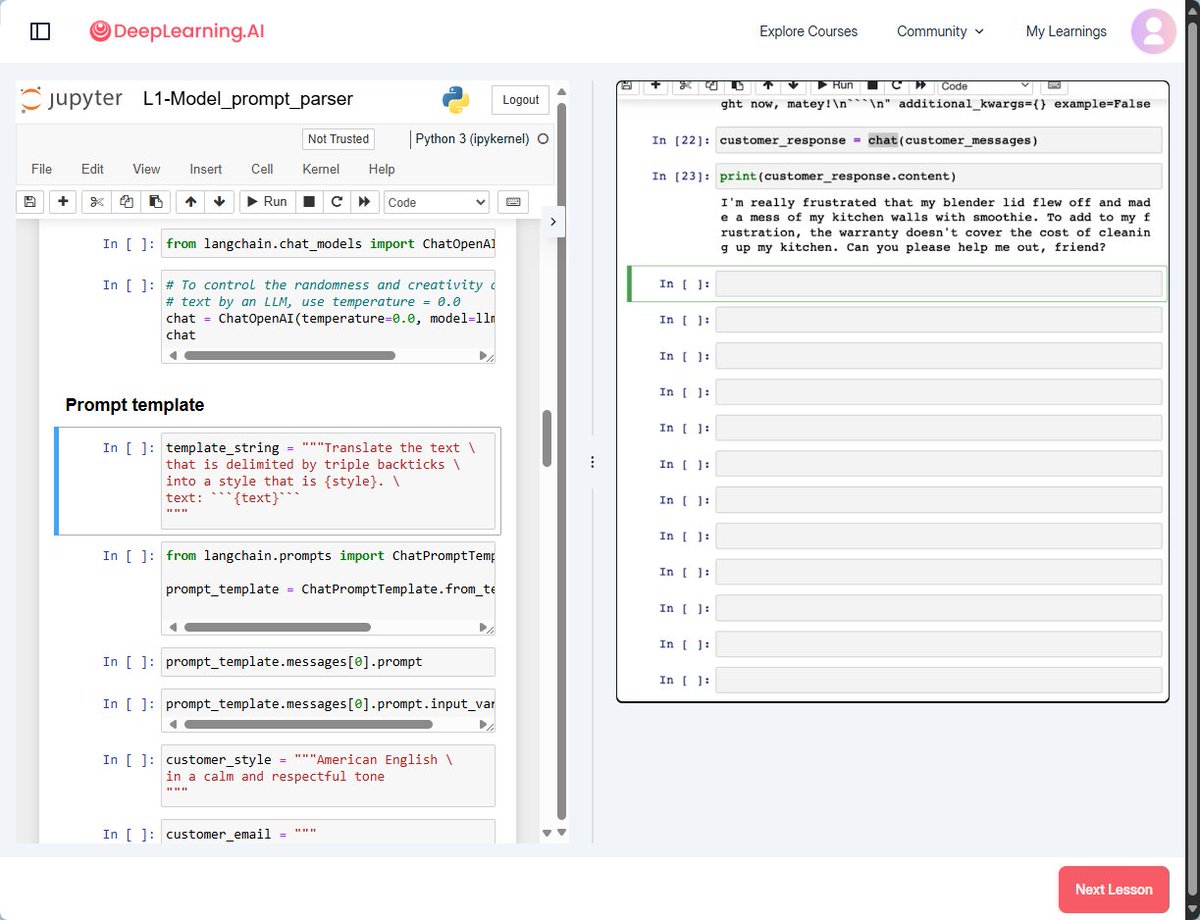Toggle the course sidebar panel icon
This screenshot has height=920, width=1200.
pos(40,32)
